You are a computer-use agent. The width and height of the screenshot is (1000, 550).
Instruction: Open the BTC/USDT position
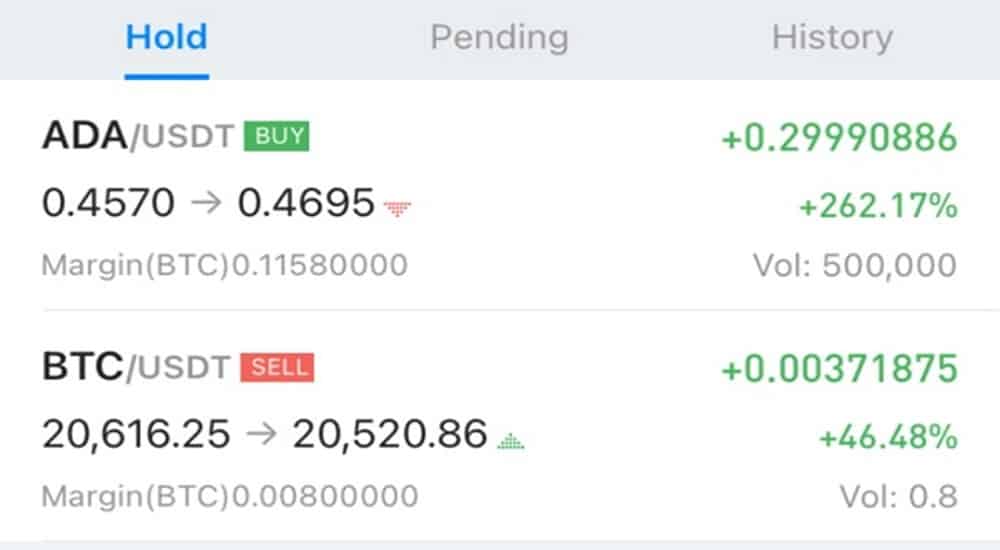pyautogui.click(x=500, y=426)
